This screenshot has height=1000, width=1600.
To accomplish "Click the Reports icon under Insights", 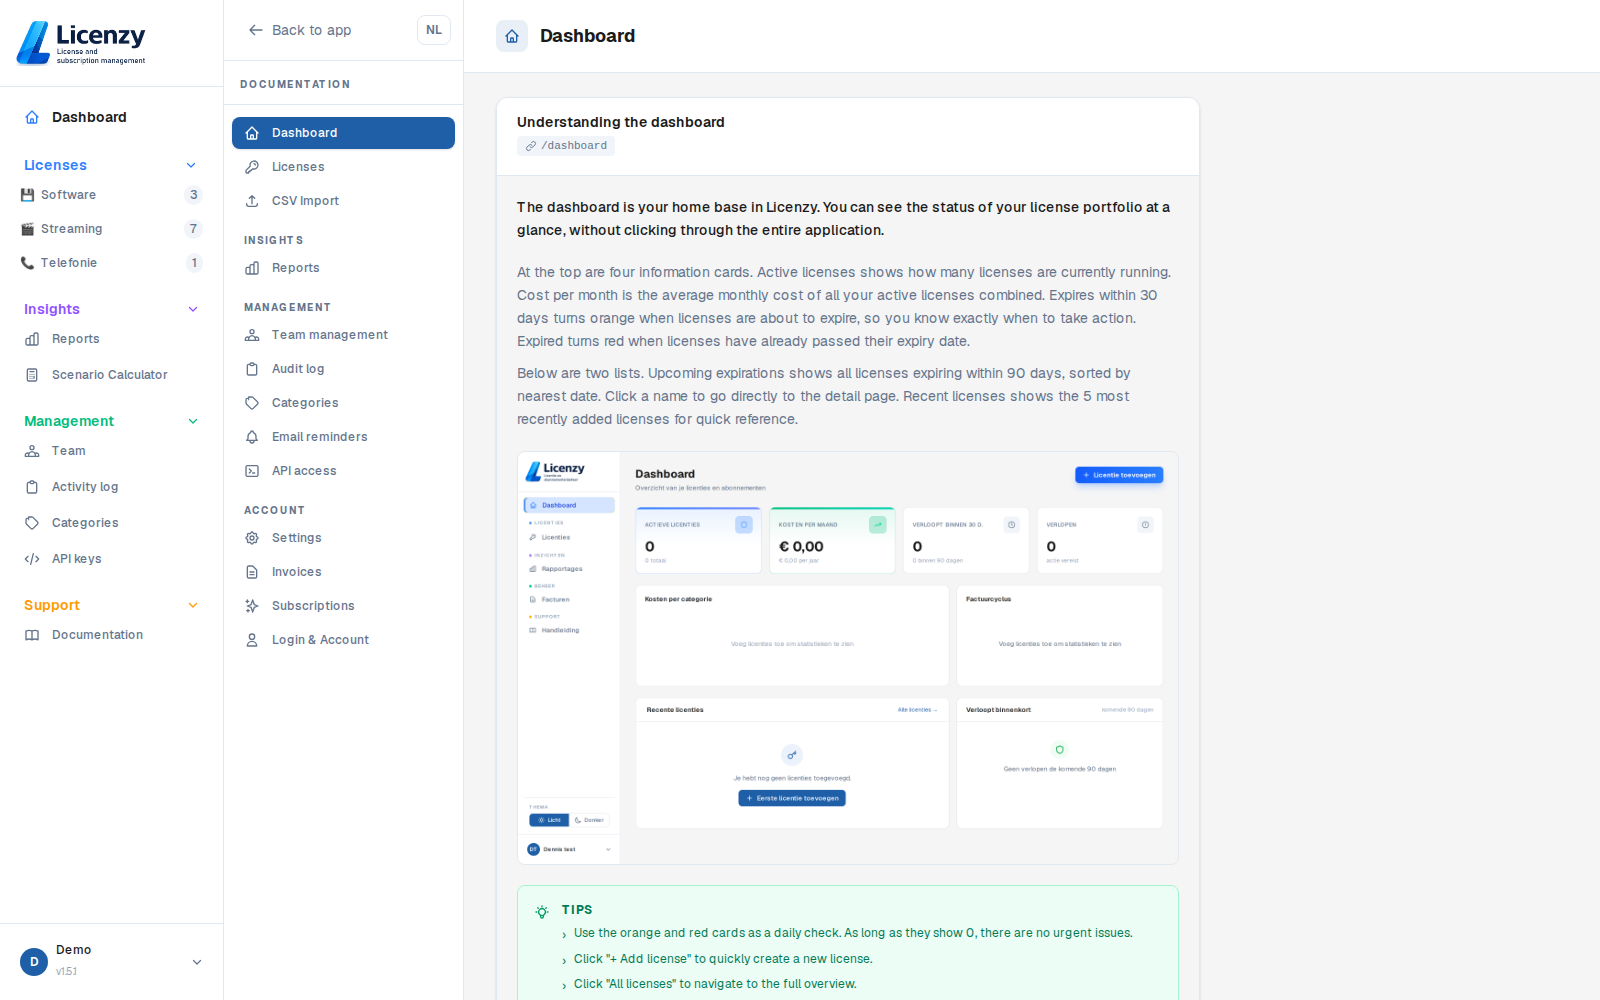I will (32, 339).
